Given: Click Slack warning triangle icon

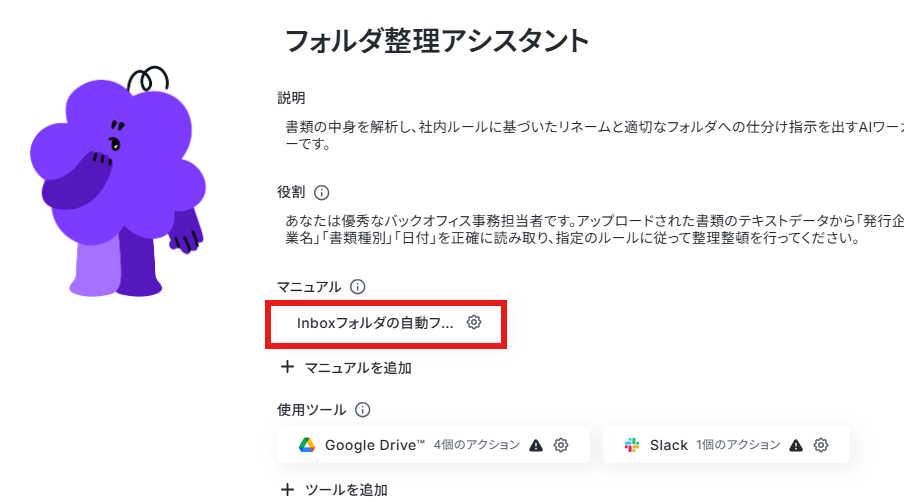Looking at the screenshot, I should pyautogui.click(x=796, y=446).
